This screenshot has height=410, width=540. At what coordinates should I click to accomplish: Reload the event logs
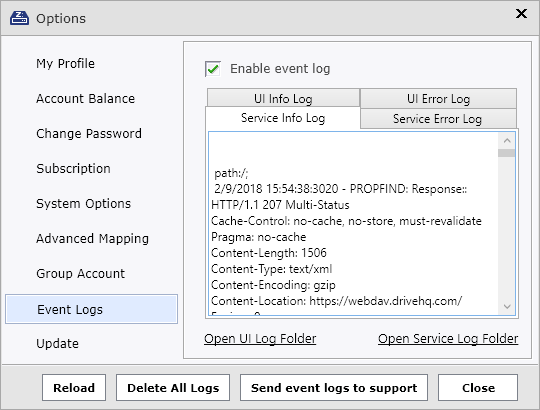pyautogui.click(x=74, y=388)
